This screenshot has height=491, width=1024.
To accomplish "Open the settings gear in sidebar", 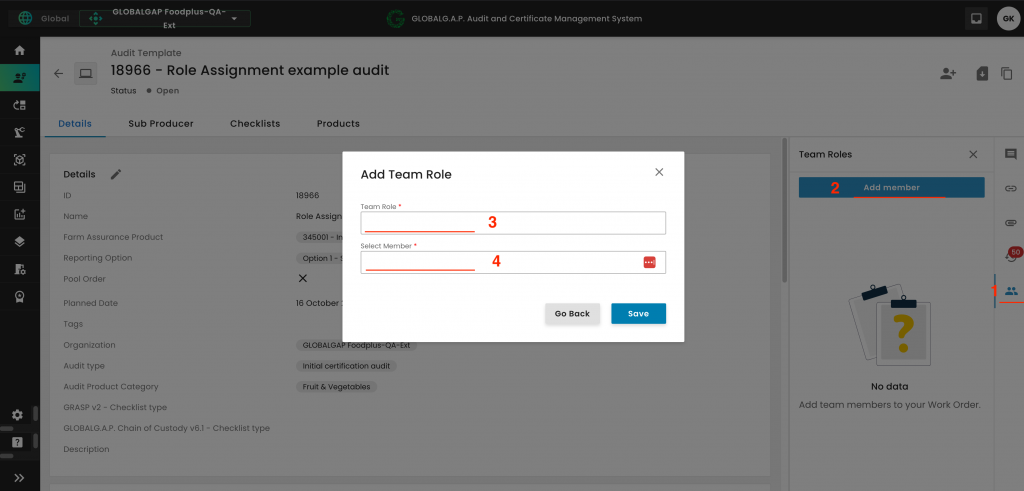I will (x=17, y=415).
